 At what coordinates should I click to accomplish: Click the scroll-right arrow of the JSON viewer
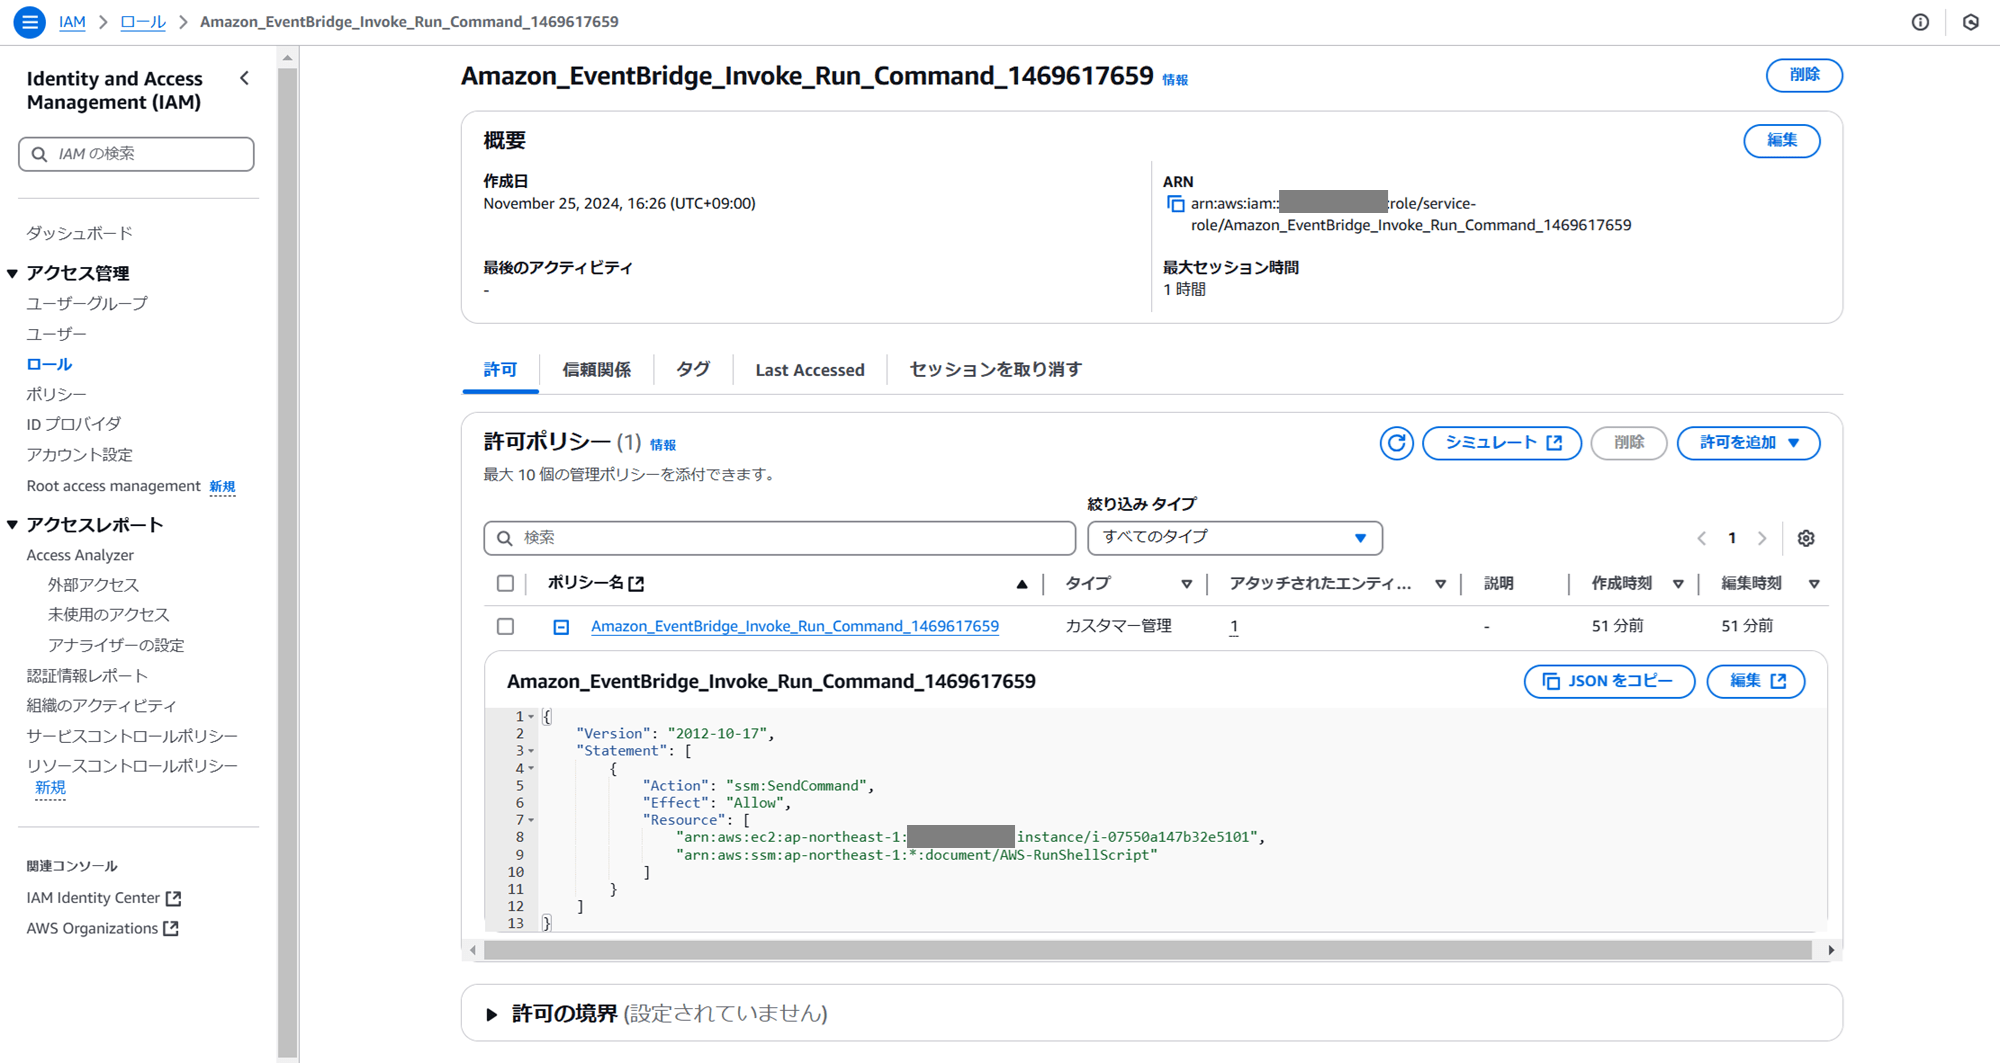(1830, 950)
